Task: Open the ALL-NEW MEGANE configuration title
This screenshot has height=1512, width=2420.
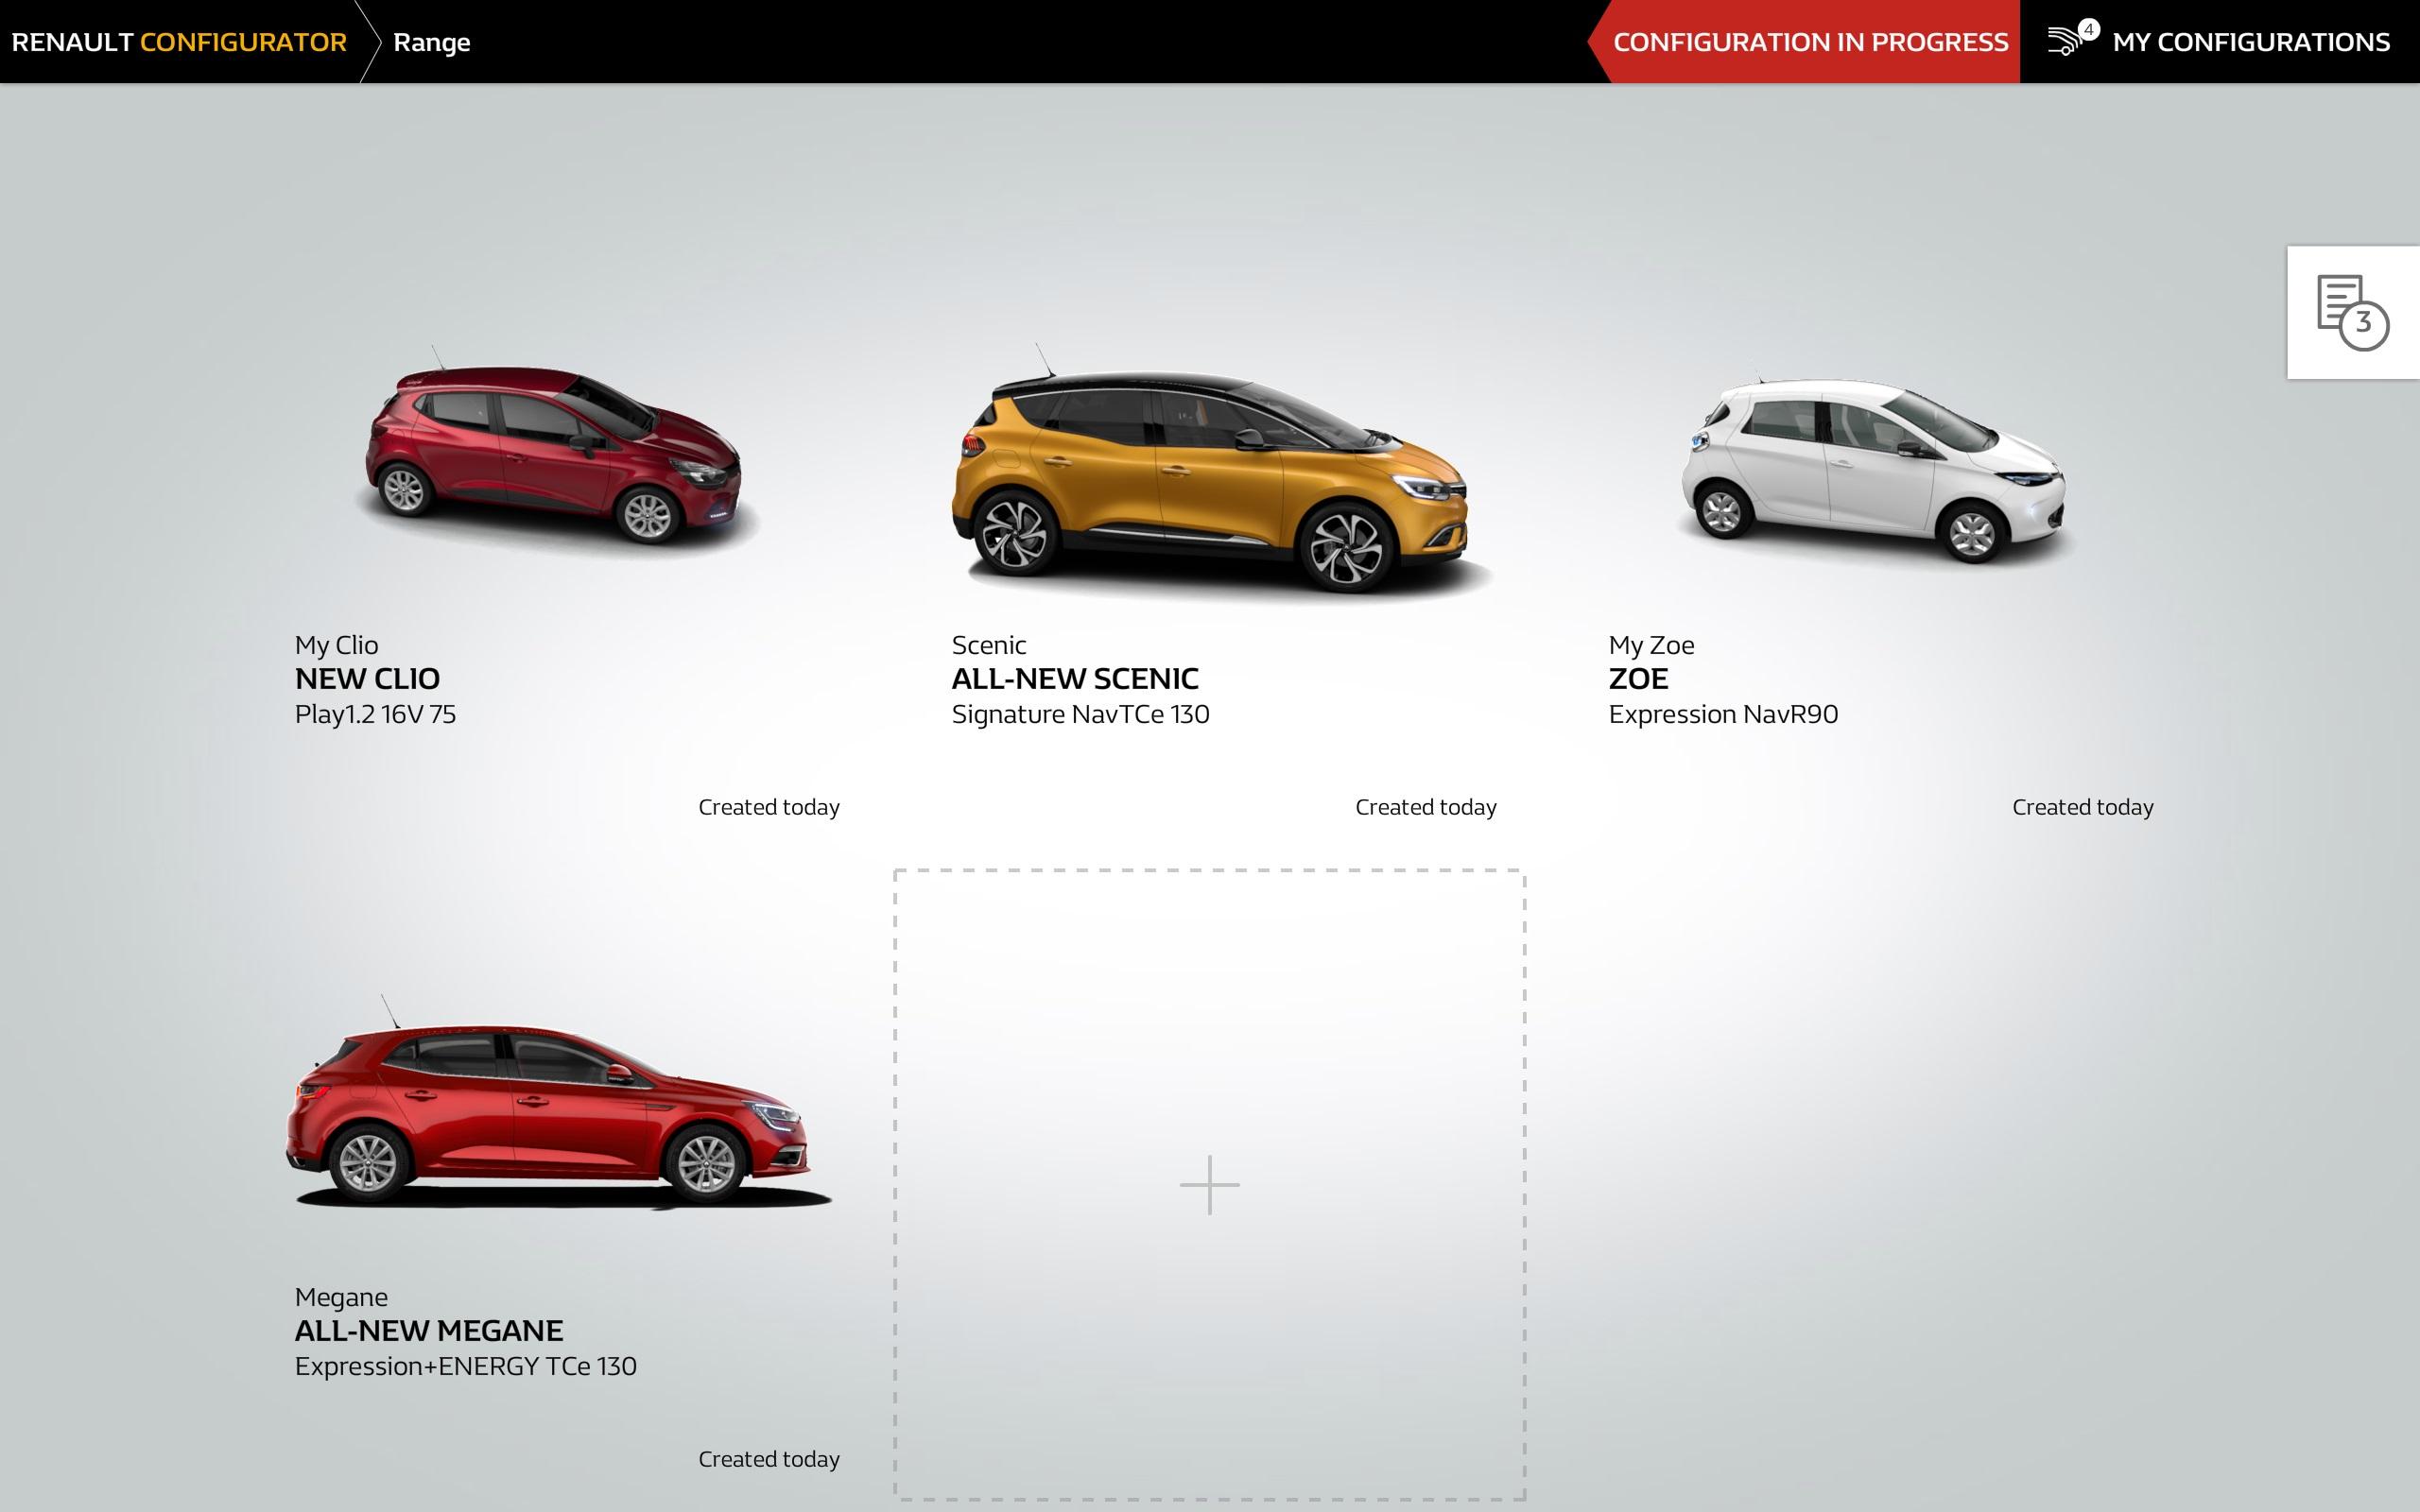Action: pos(428,1331)
